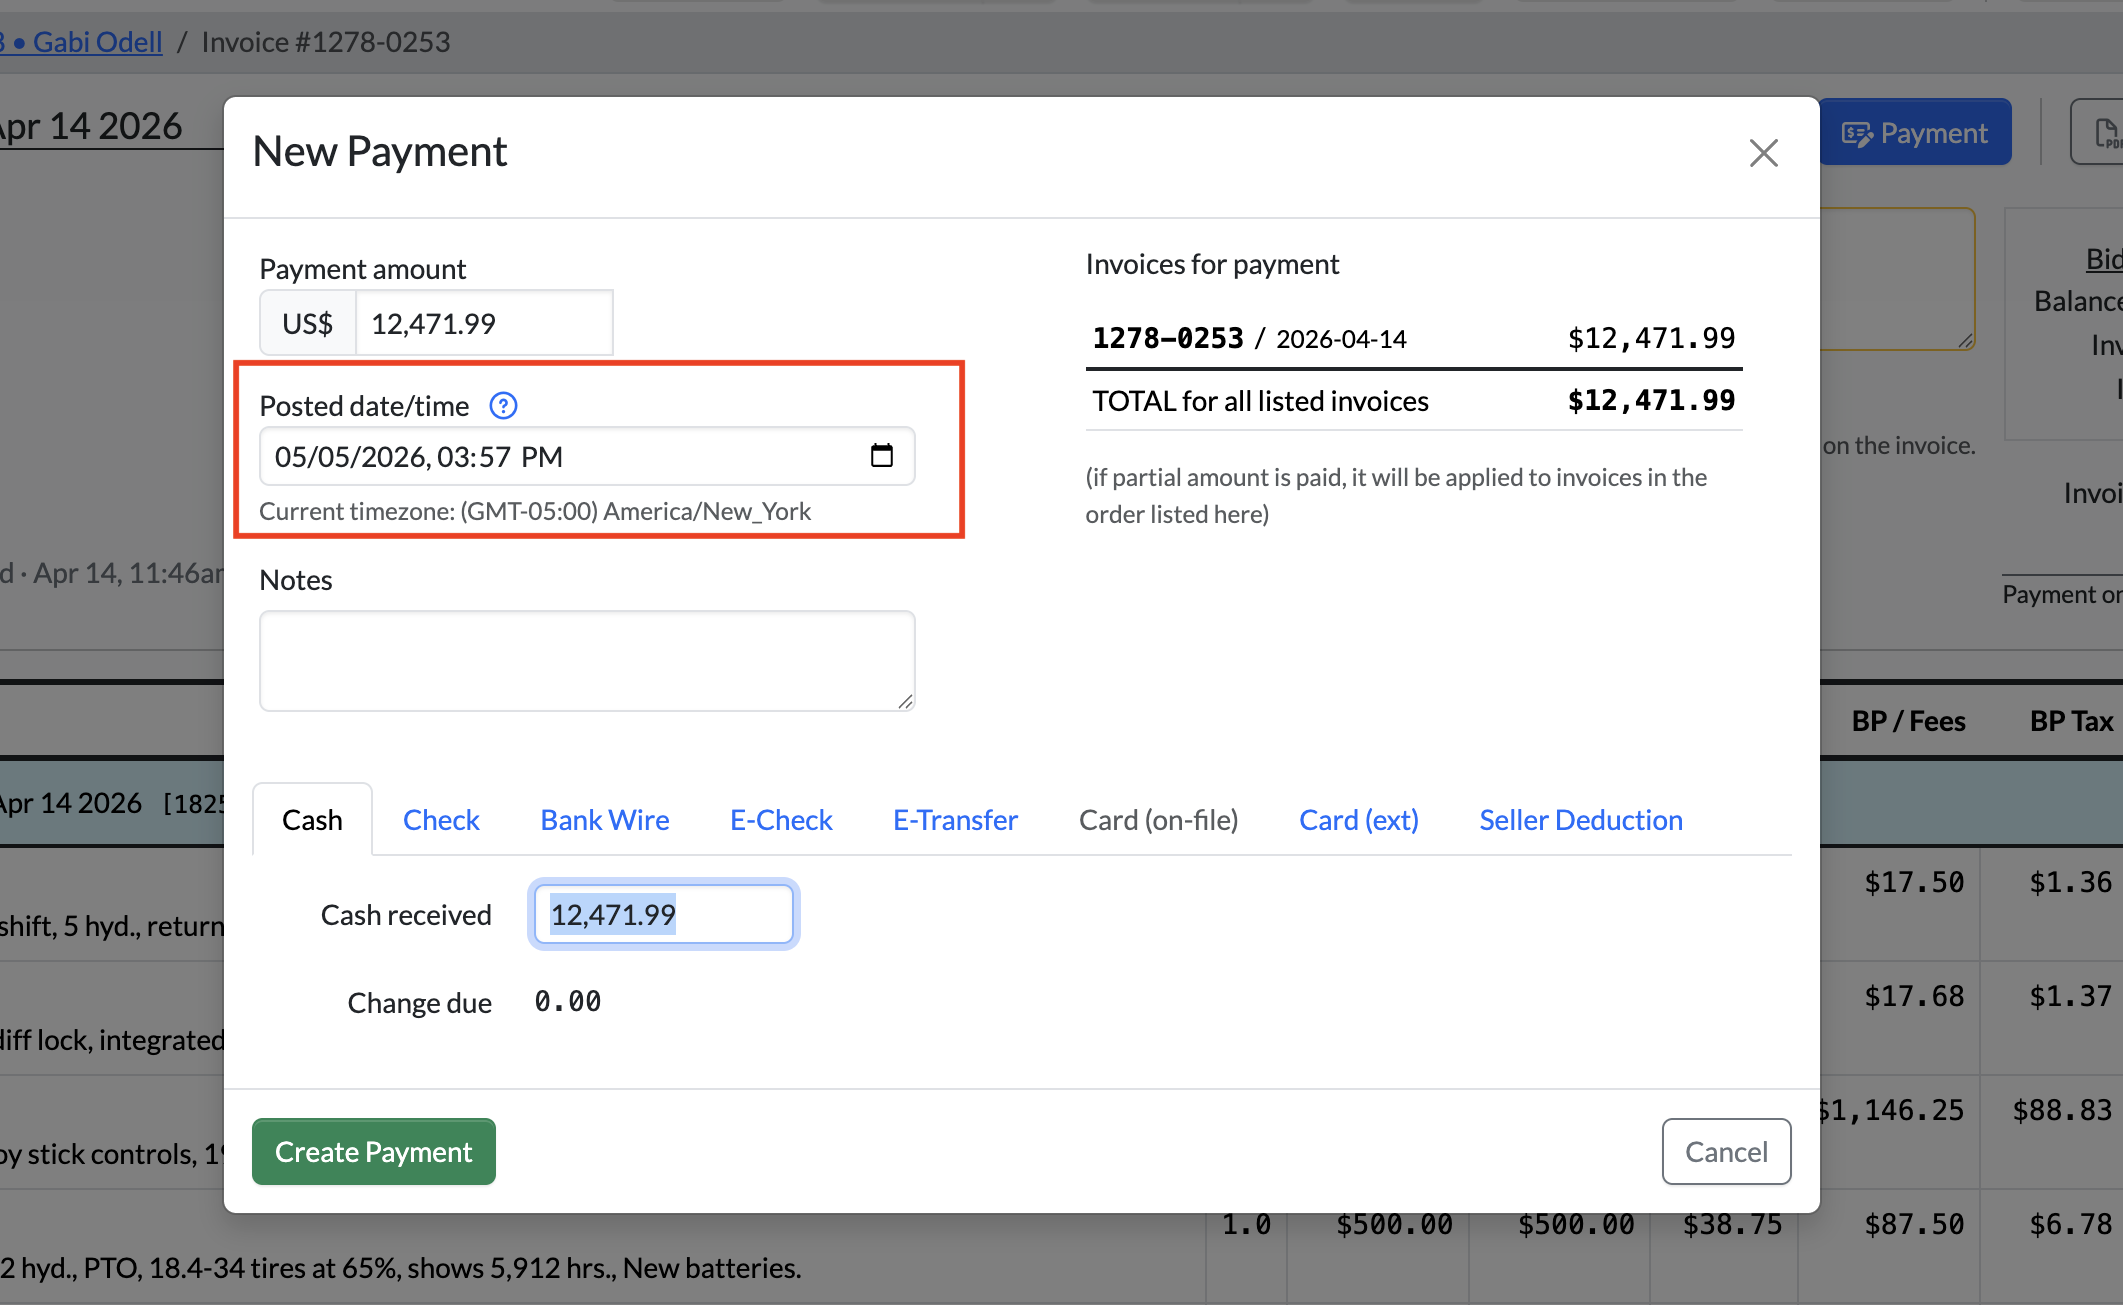Image resolution: width=2123 pixels, height=1305 pixels.
Task: Switch to the Check tab
Action: click(x=441, y=820)
